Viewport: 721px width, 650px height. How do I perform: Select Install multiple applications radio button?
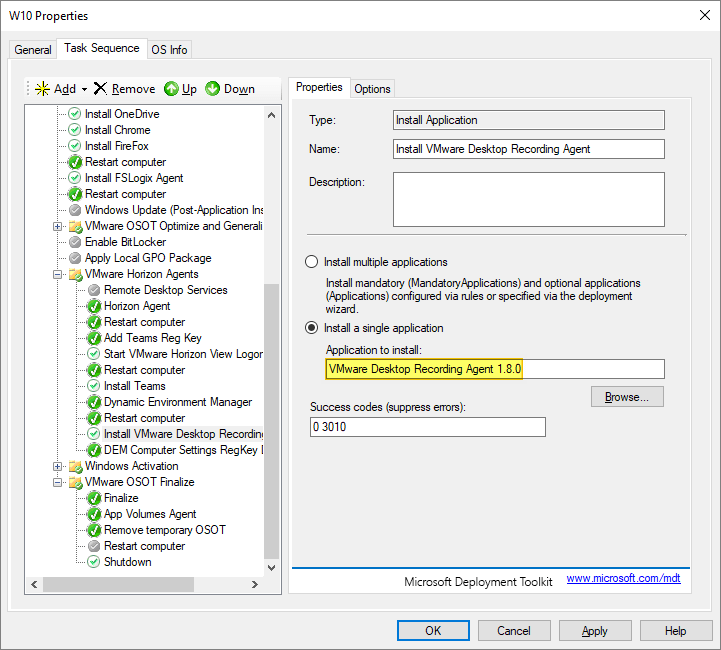click(311, 262)
